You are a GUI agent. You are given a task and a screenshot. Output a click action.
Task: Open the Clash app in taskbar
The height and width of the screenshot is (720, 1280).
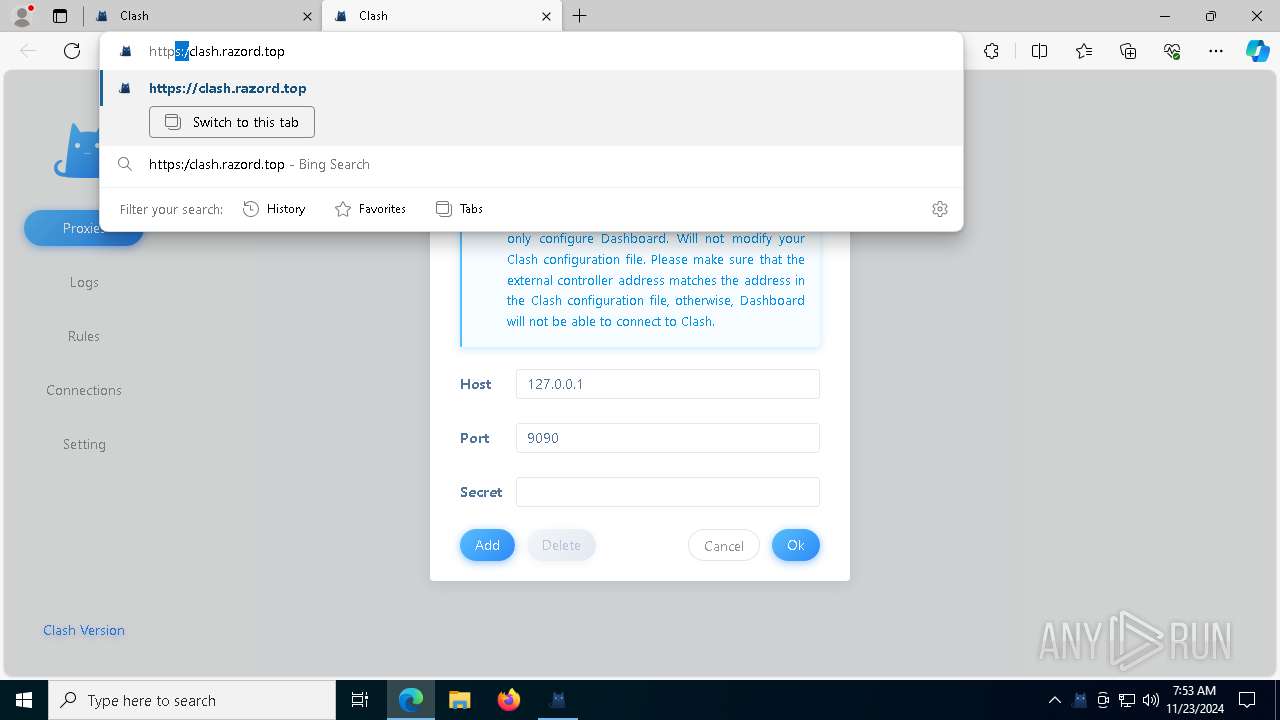558,700
